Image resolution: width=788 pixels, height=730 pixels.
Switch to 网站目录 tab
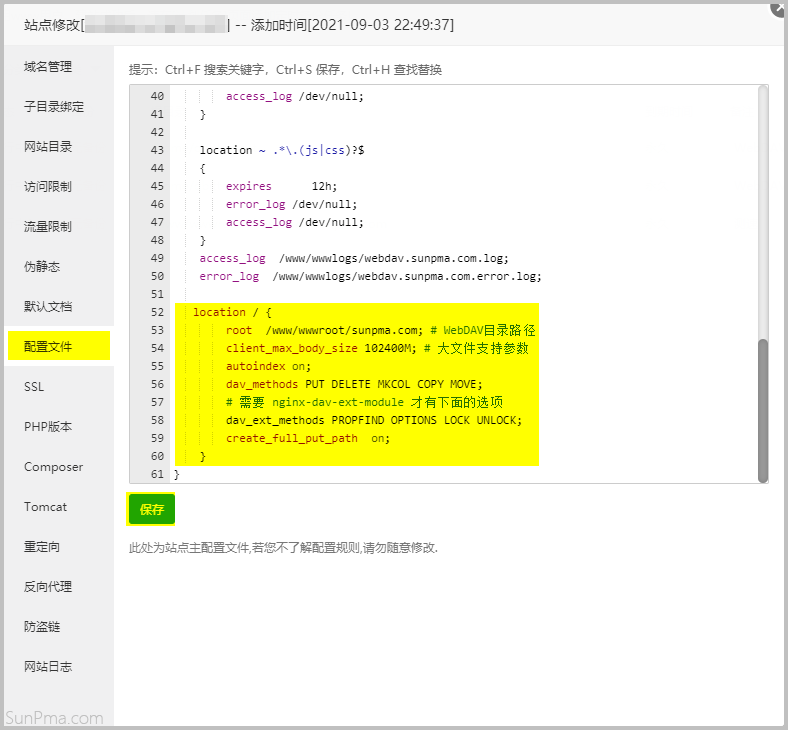[x=48, y=147]
